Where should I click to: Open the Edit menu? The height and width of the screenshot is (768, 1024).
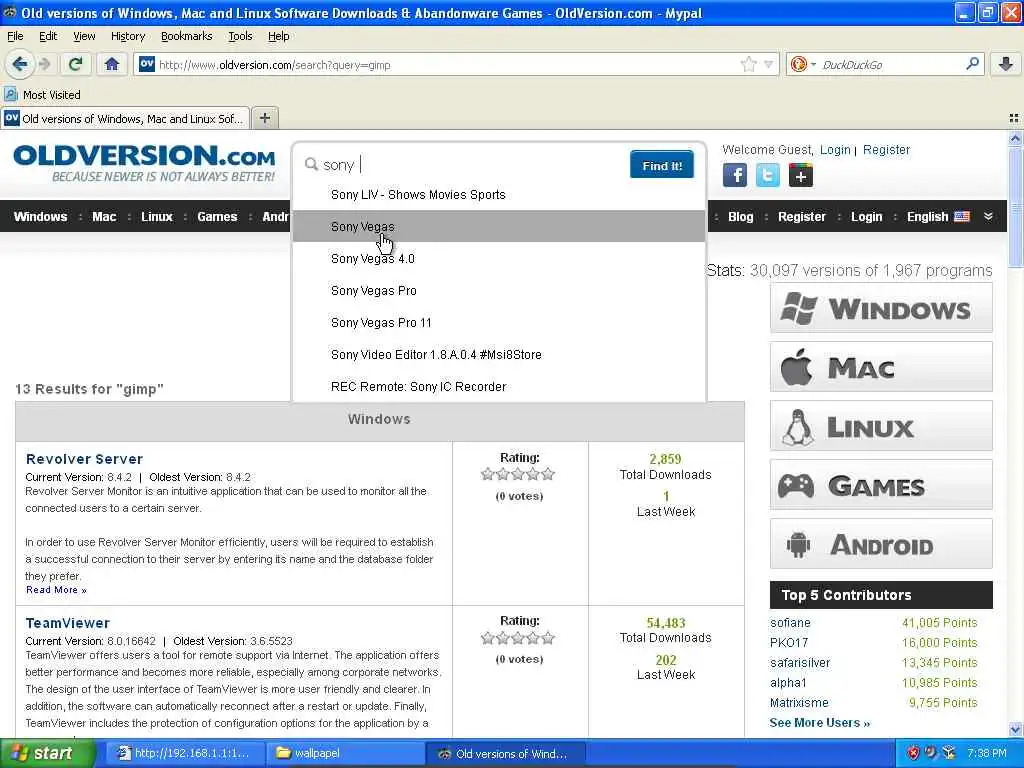[48, 36]
